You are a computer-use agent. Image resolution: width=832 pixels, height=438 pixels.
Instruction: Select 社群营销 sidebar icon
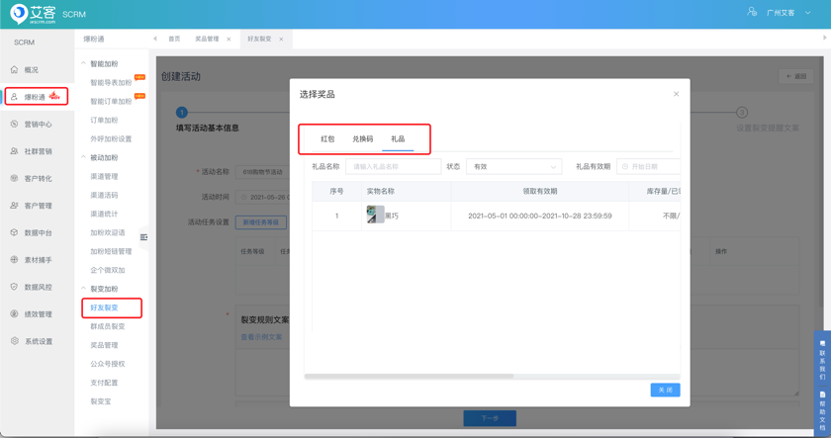(x=14, y=151)
